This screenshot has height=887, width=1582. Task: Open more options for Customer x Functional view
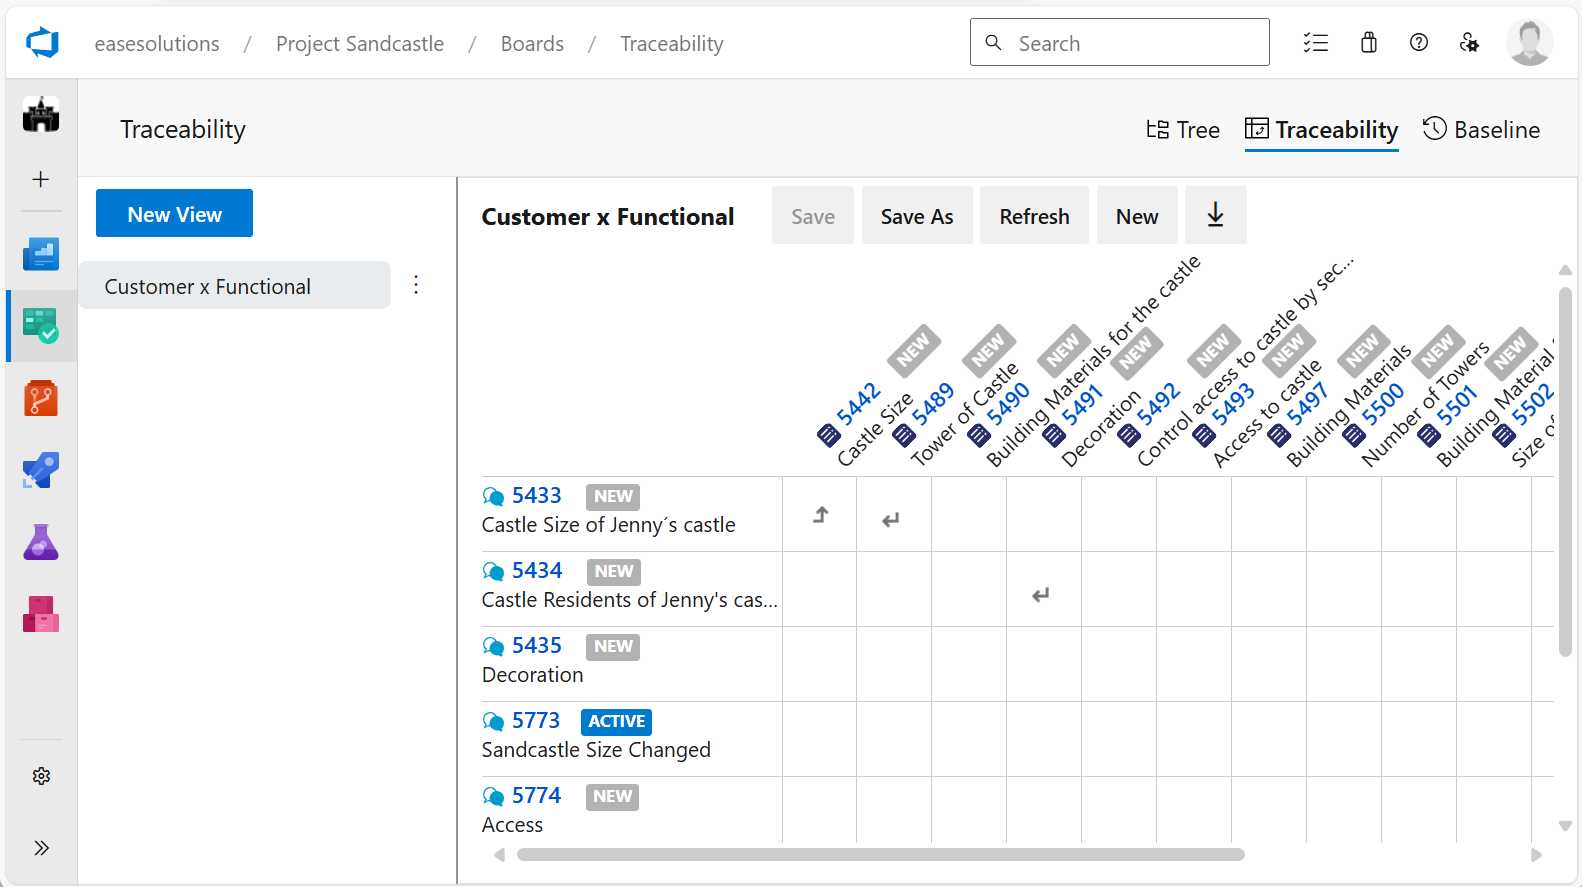416,285
